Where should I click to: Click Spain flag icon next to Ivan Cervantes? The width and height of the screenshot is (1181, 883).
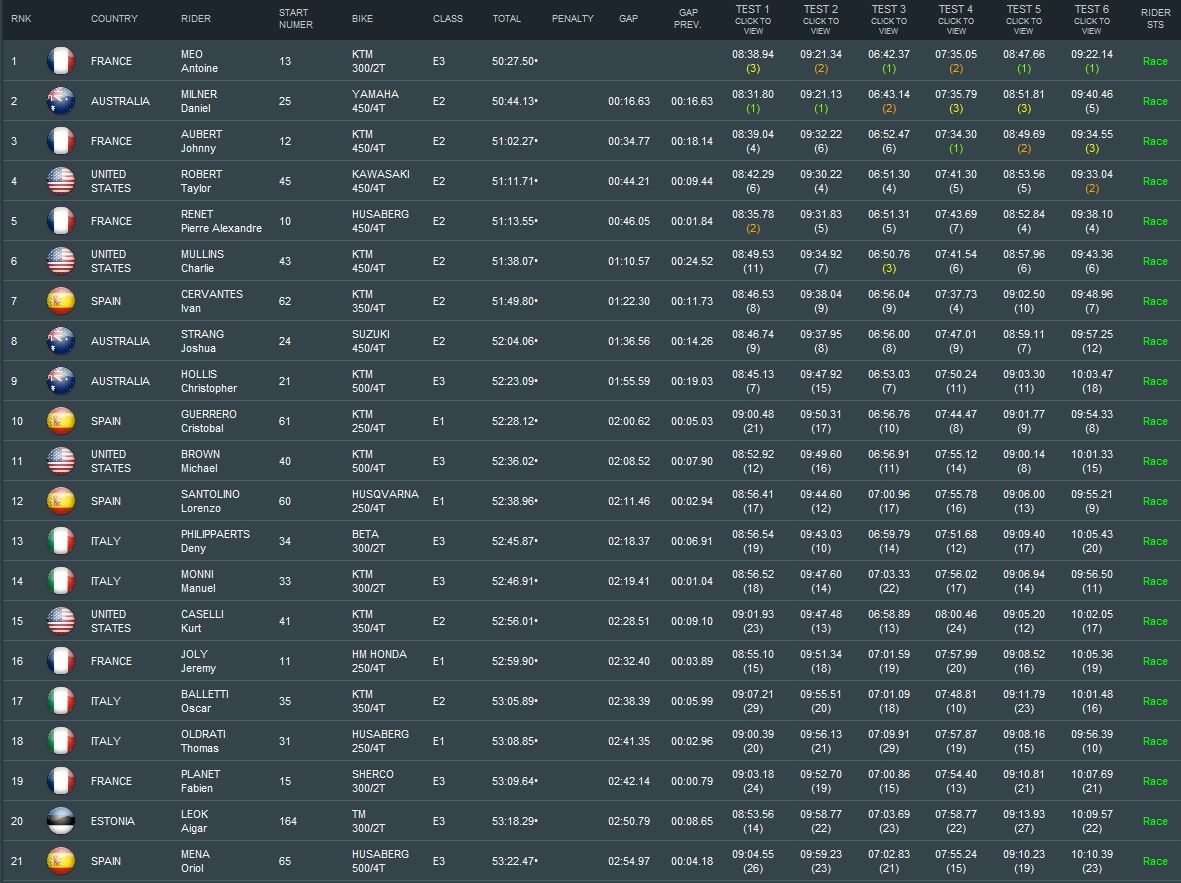(61, 301)
